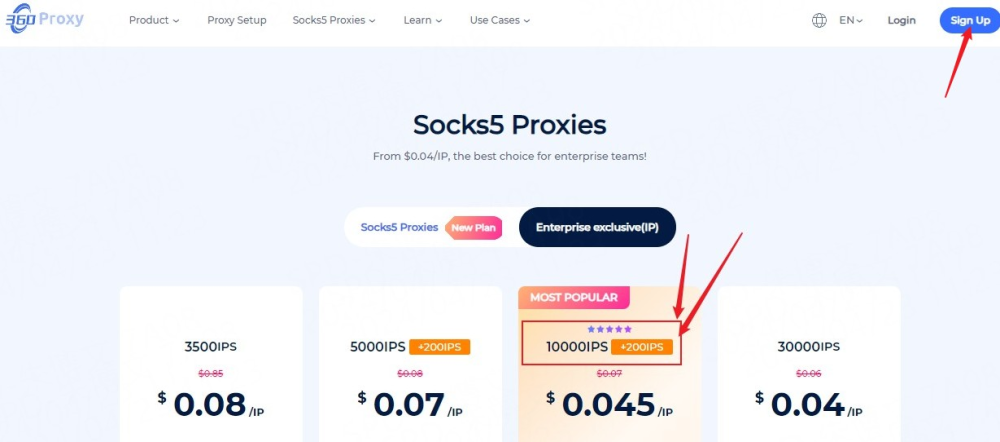Open the Learn dropdown menu
The height and width of the screenshot is (442, 1000).
click(423, 20)
